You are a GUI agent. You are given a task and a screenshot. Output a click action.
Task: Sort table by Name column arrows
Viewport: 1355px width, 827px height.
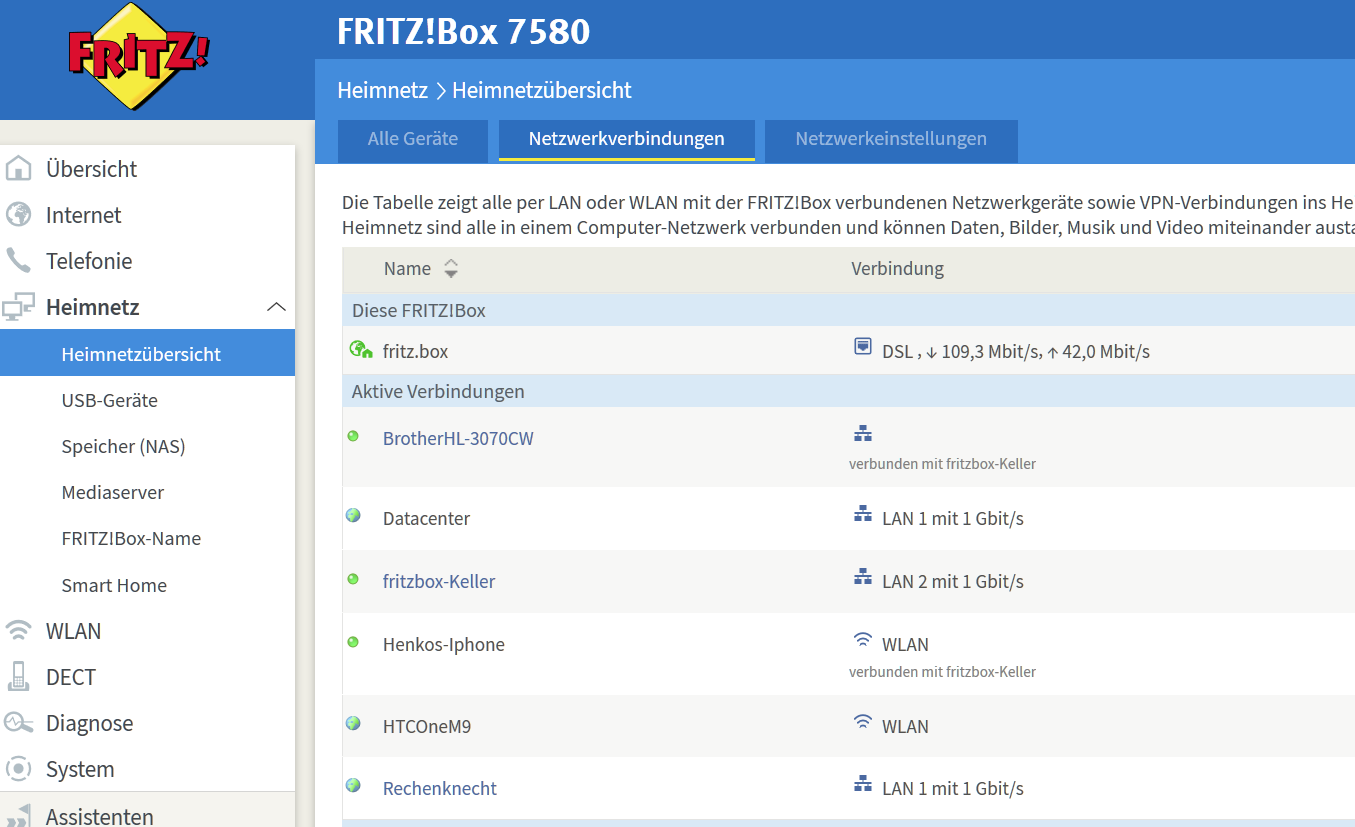(x=451, y=268)
